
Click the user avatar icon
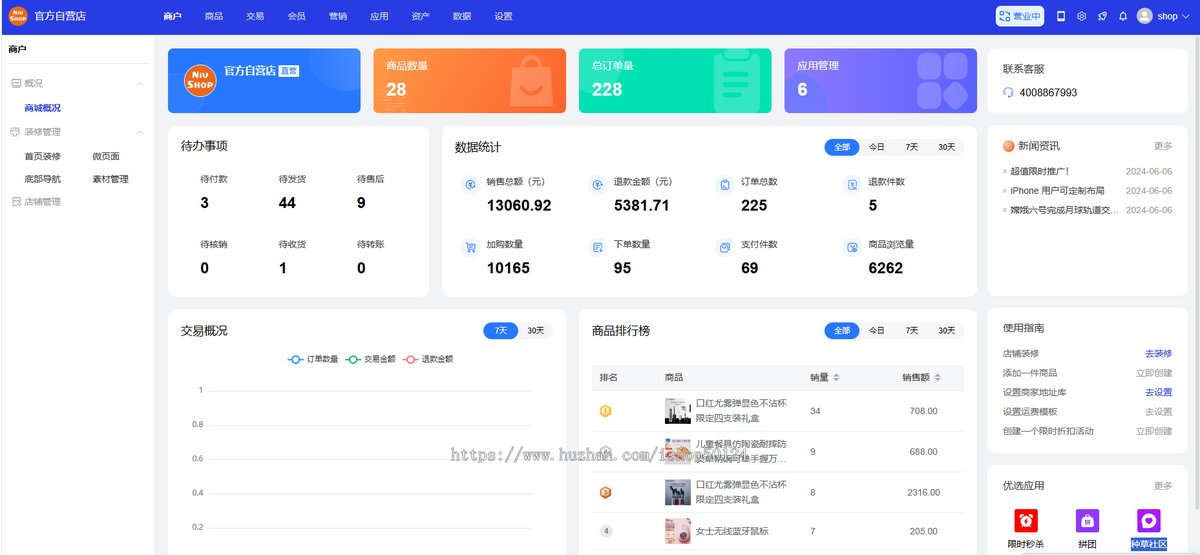tap(1145, 16)
